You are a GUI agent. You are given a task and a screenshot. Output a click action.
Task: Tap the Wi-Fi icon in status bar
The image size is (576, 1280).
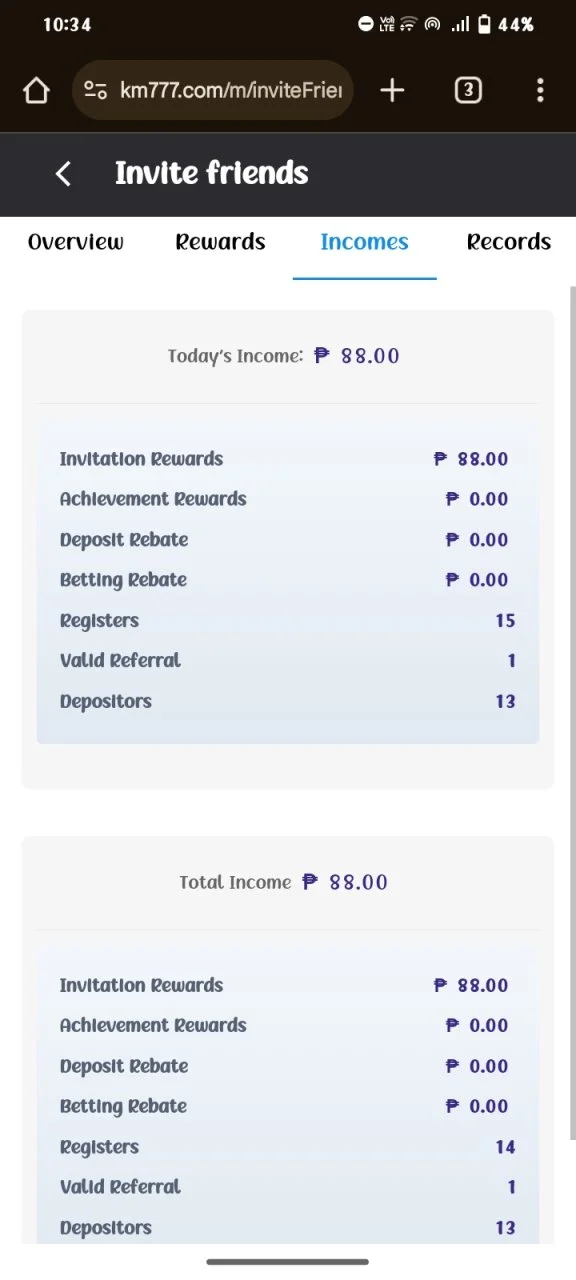pos(408,24)
